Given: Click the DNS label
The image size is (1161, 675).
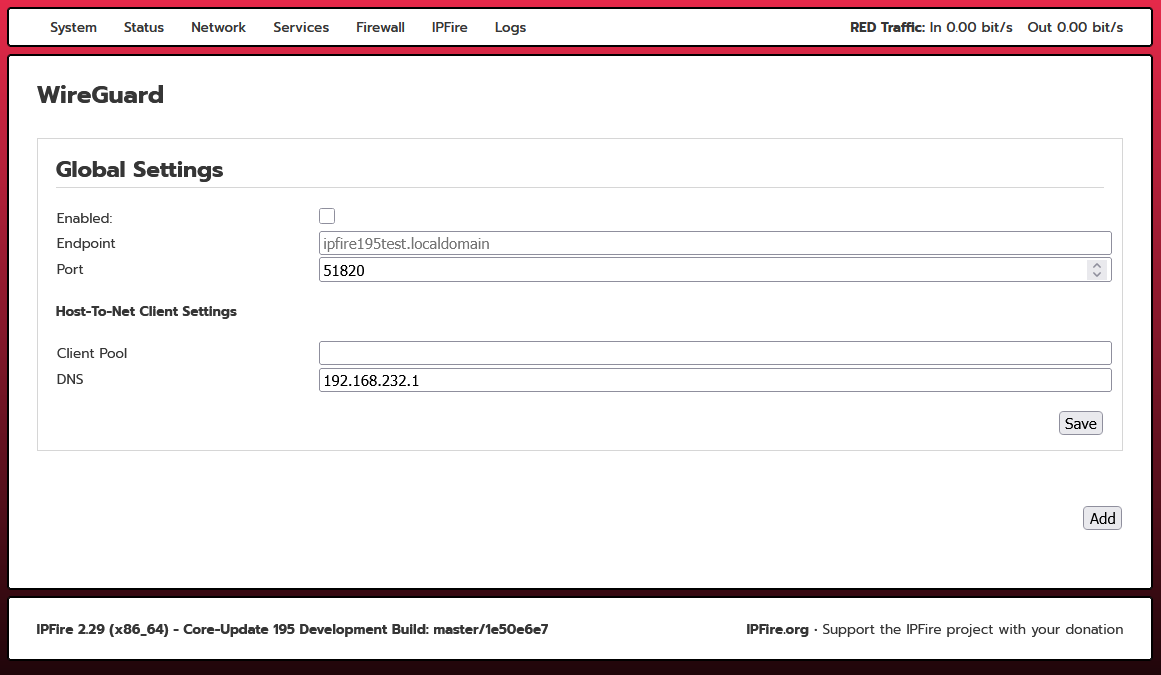Looking at the screenshot, I should click(x=70, y=379).
